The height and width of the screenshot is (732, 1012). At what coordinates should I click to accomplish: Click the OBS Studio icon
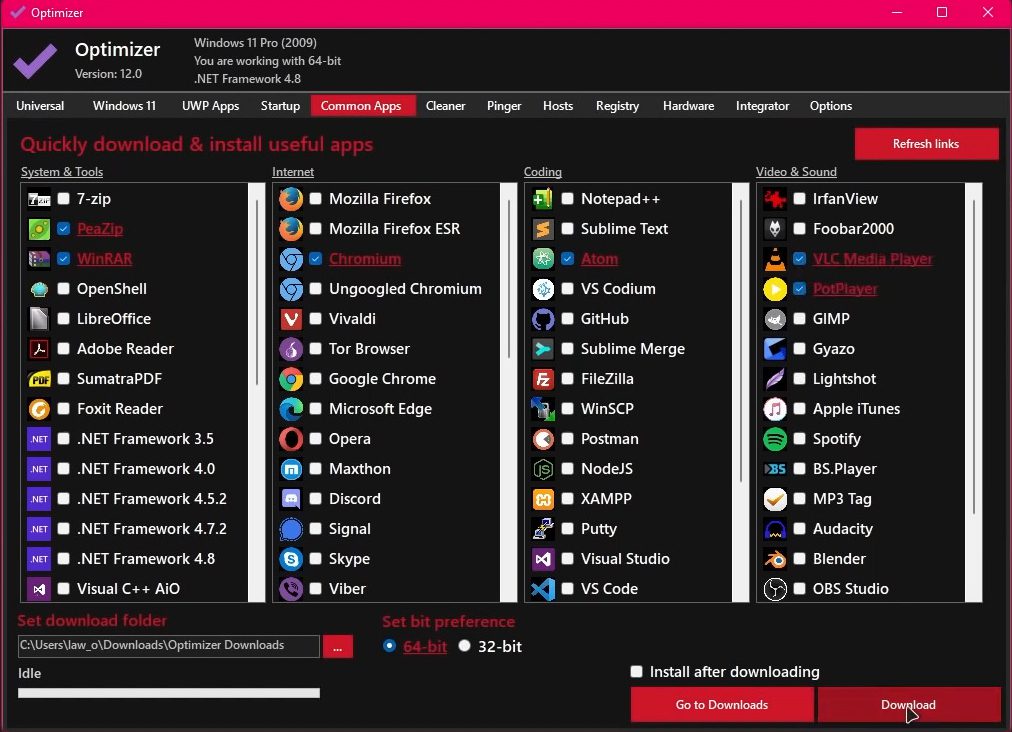pos(775,589)
